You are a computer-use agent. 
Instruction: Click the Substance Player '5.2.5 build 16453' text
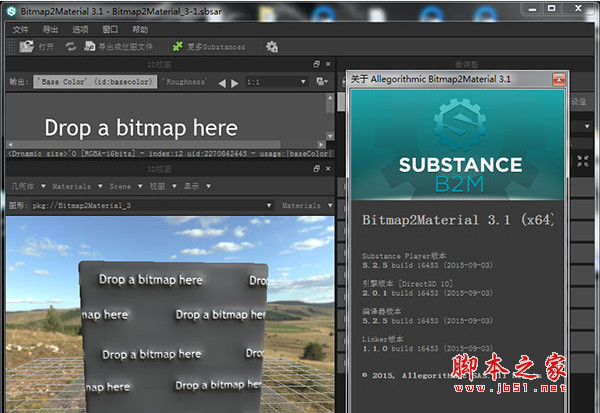coord(427,265)
